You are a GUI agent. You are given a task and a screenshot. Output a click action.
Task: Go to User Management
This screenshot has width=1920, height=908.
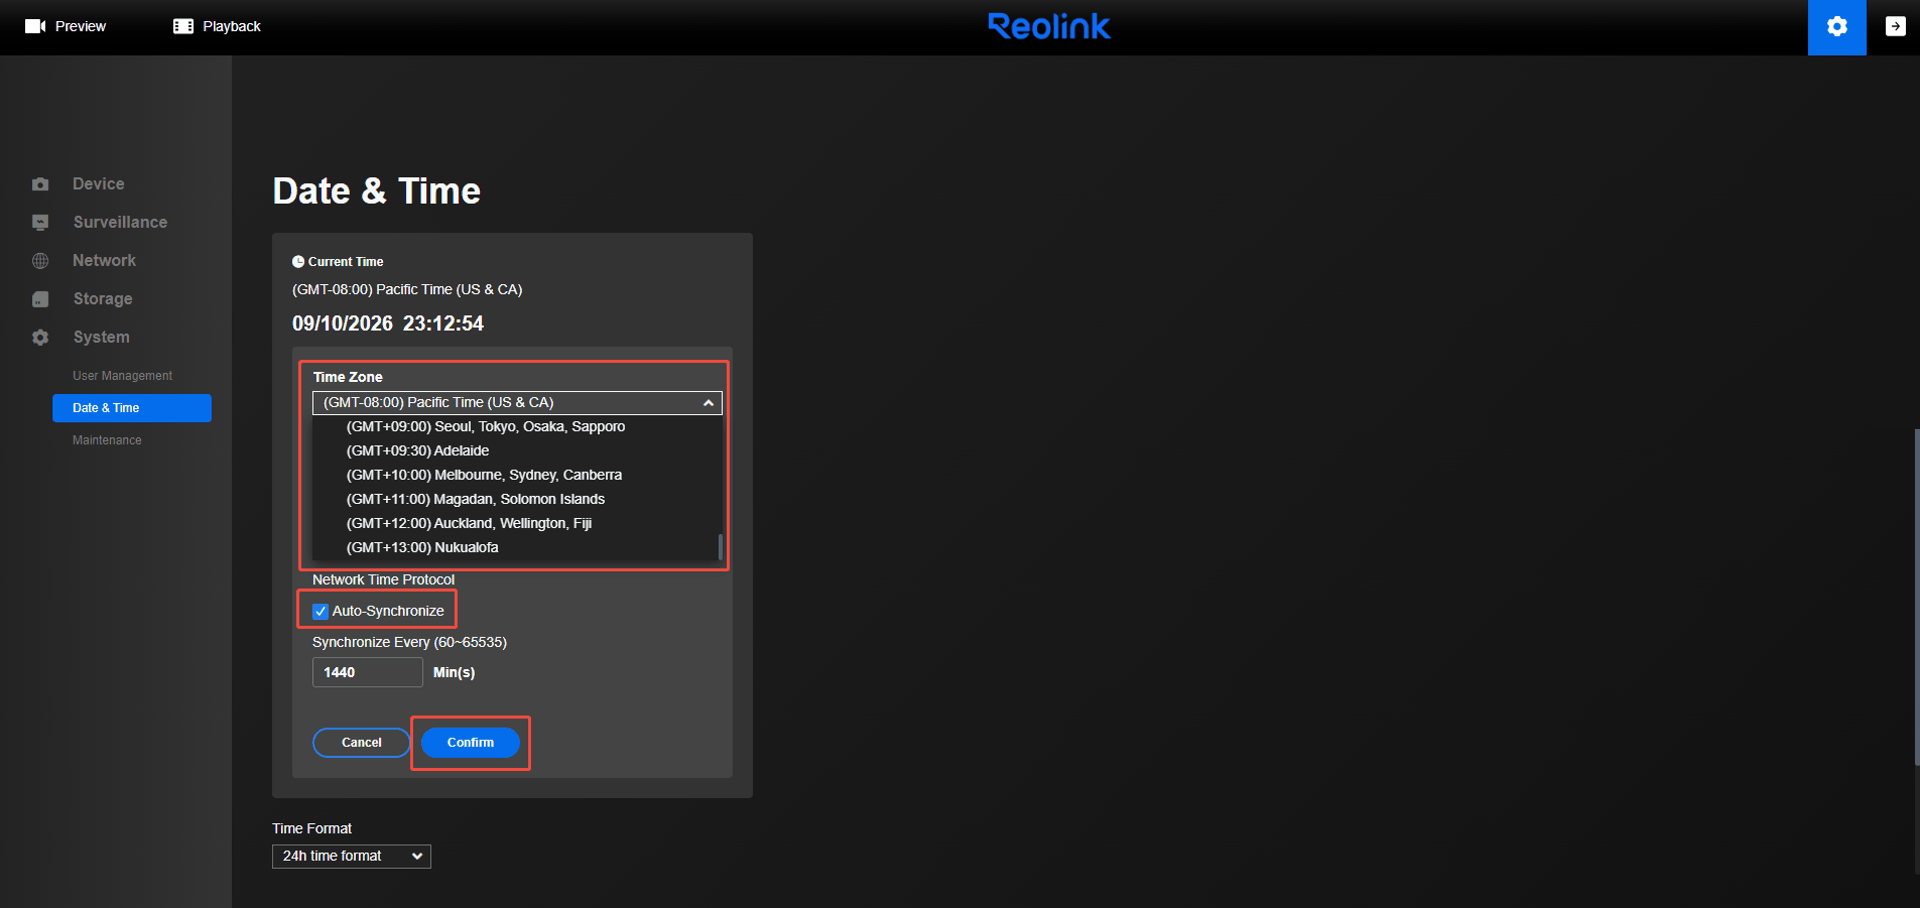pyautogui.click(x=122, y=376)
